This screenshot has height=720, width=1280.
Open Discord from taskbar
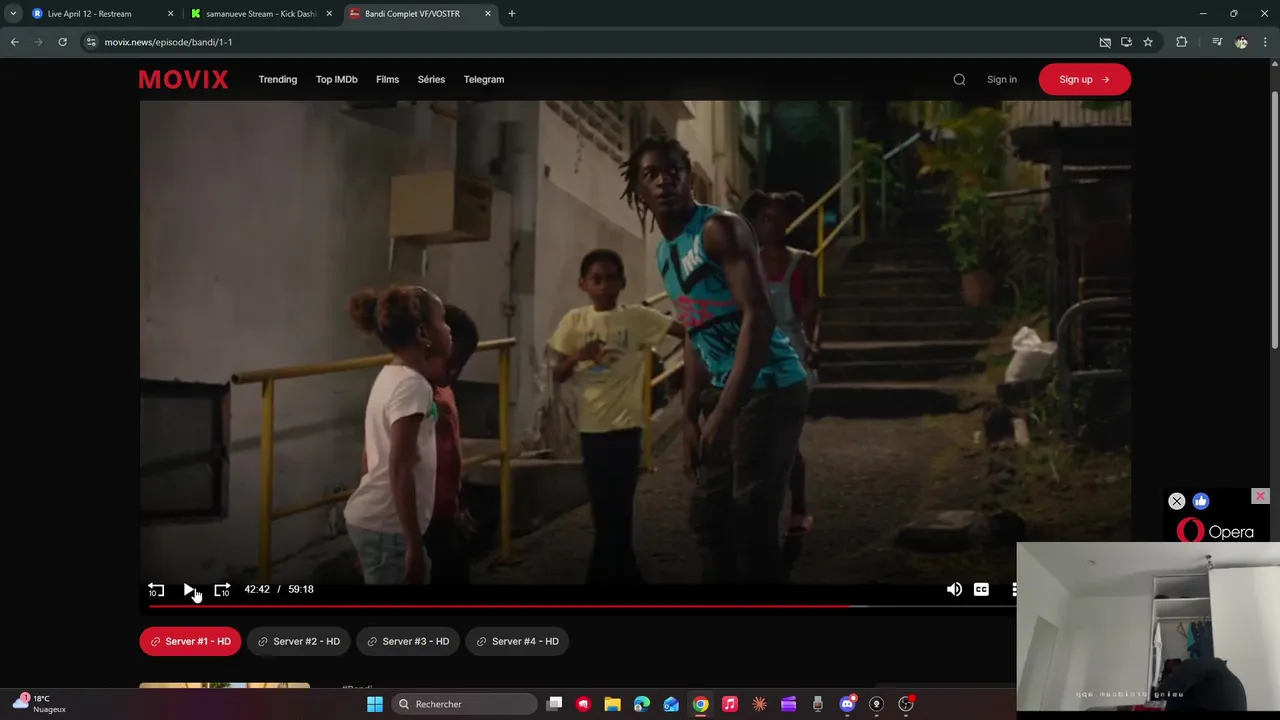click(848, 704)
